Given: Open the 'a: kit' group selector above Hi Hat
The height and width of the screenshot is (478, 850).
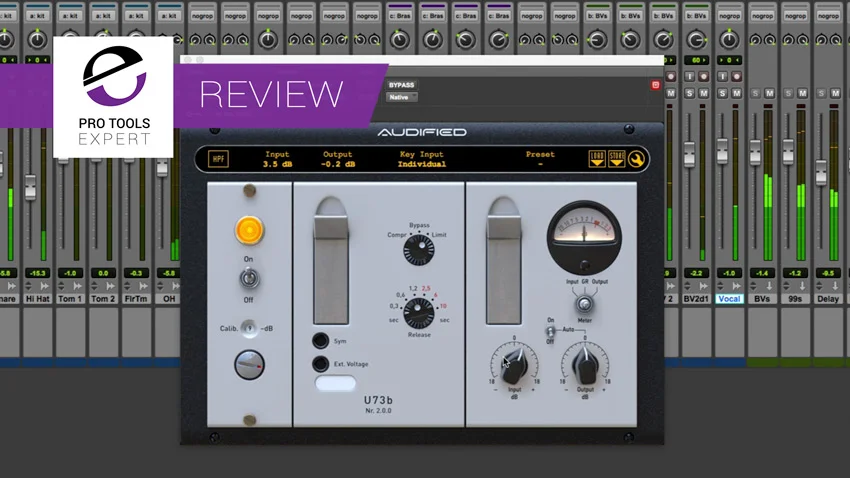Looking at the screenshot, I should point(37,16).
